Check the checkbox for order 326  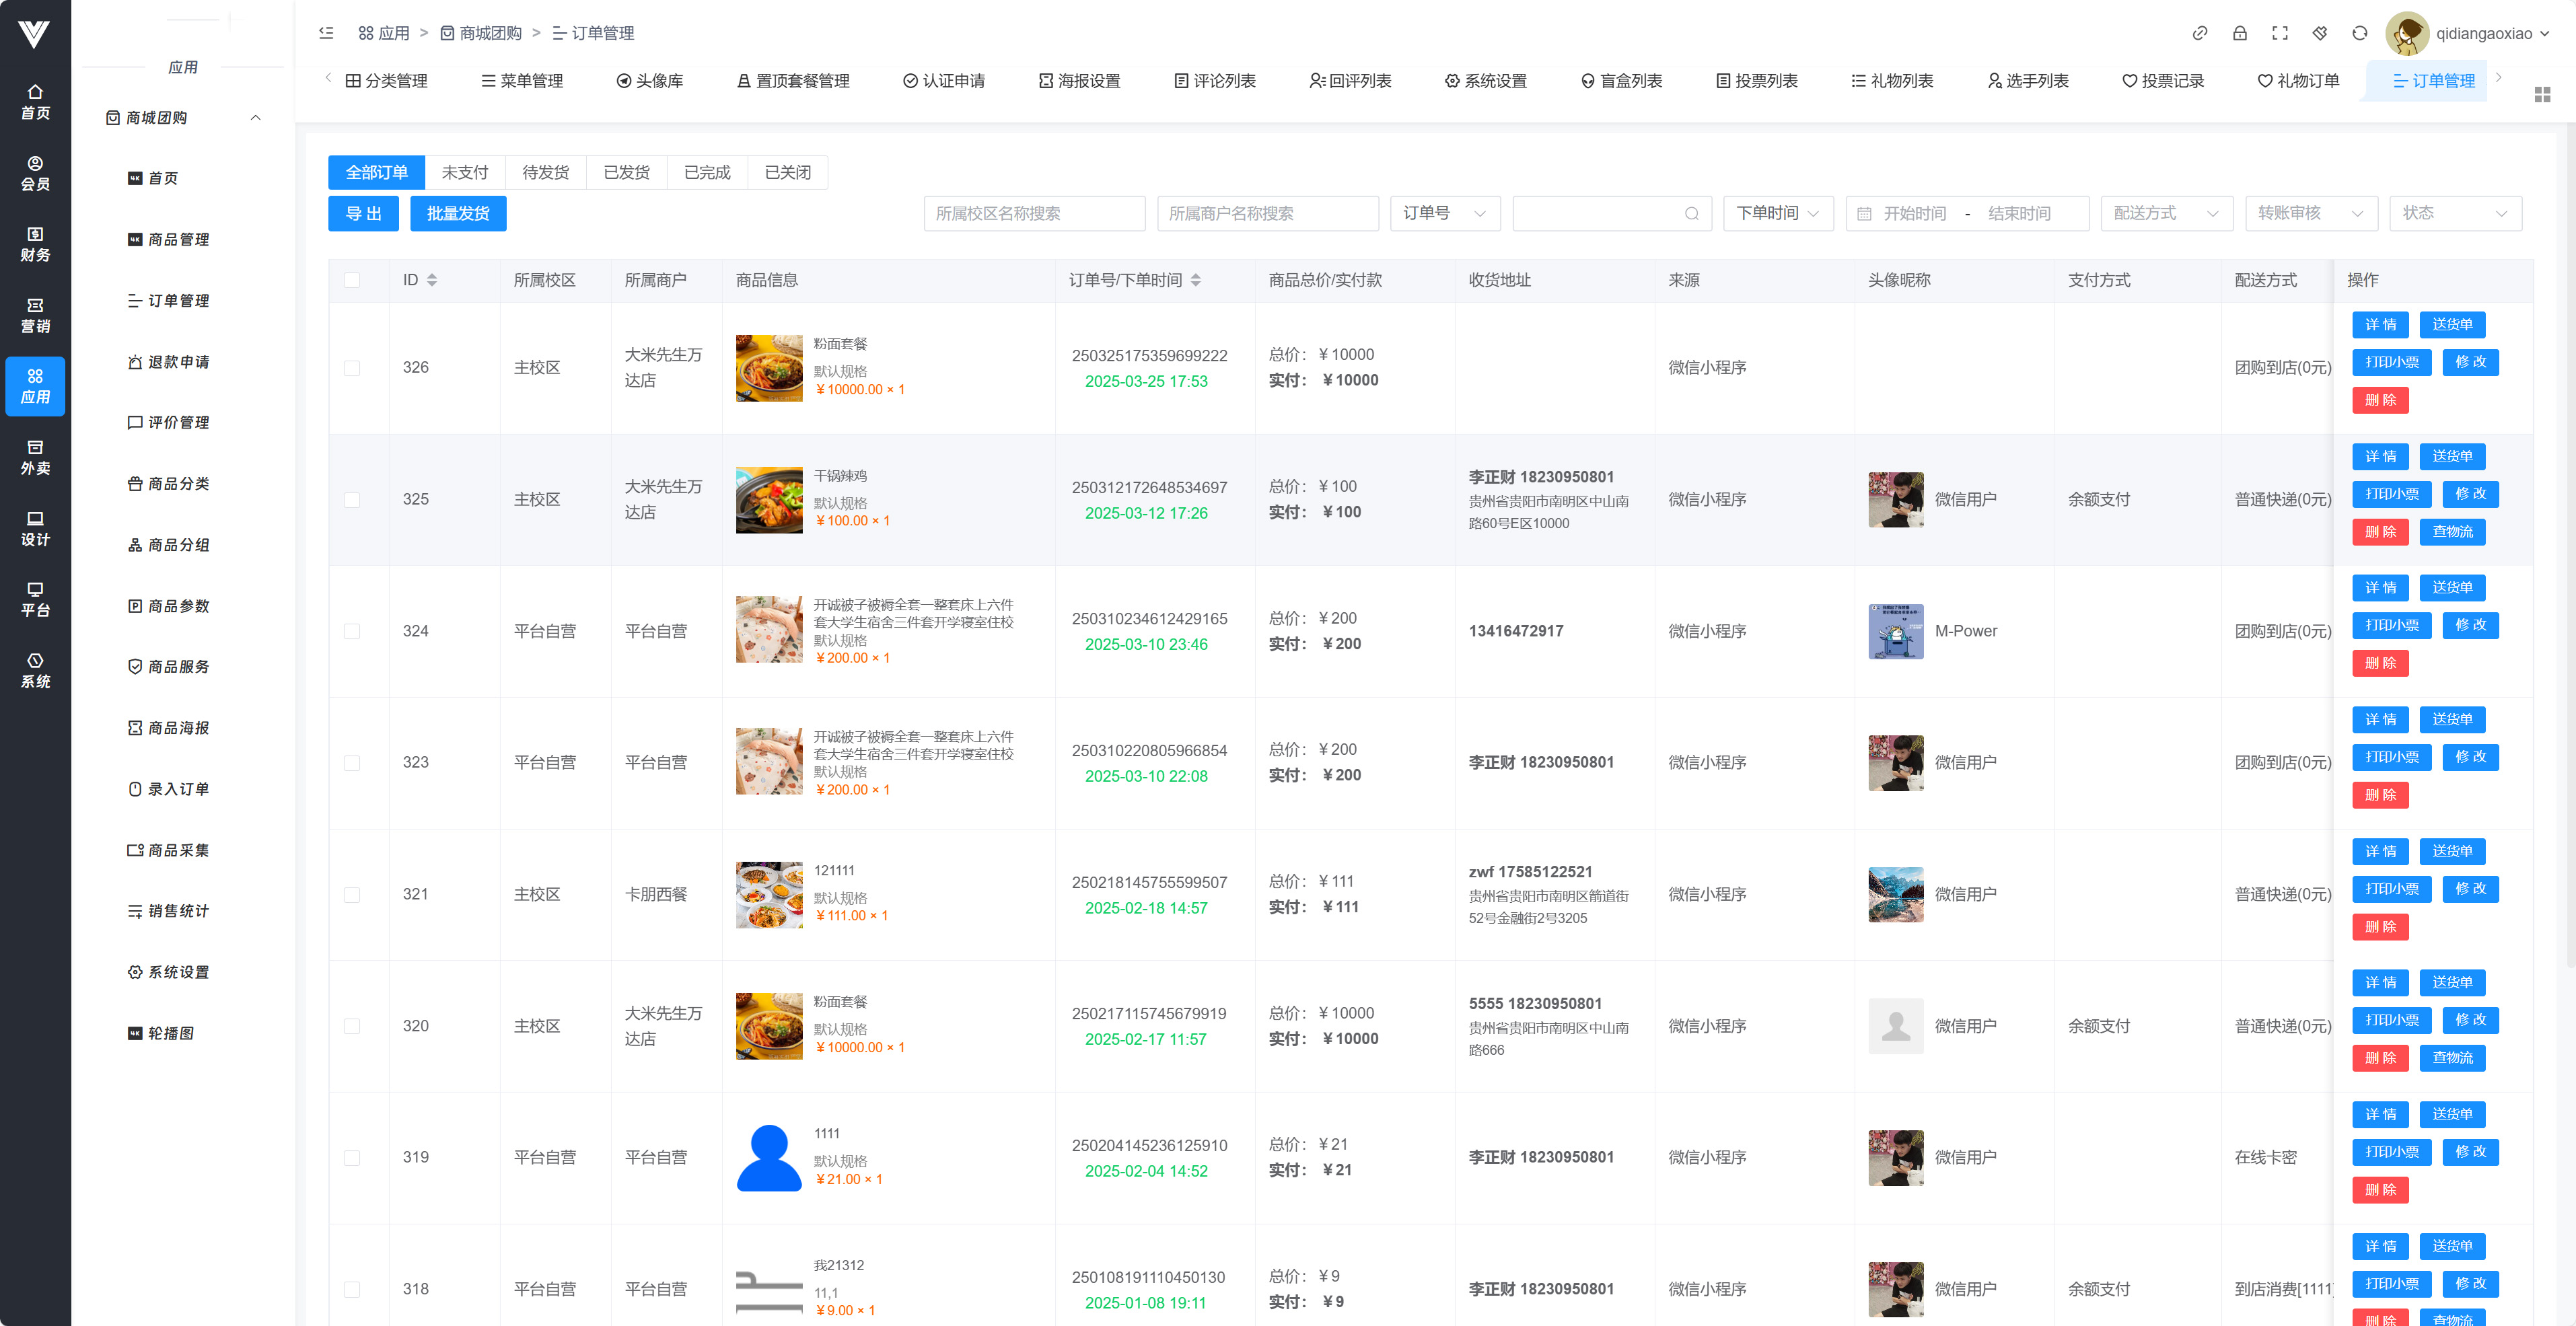tap(352, 368)
